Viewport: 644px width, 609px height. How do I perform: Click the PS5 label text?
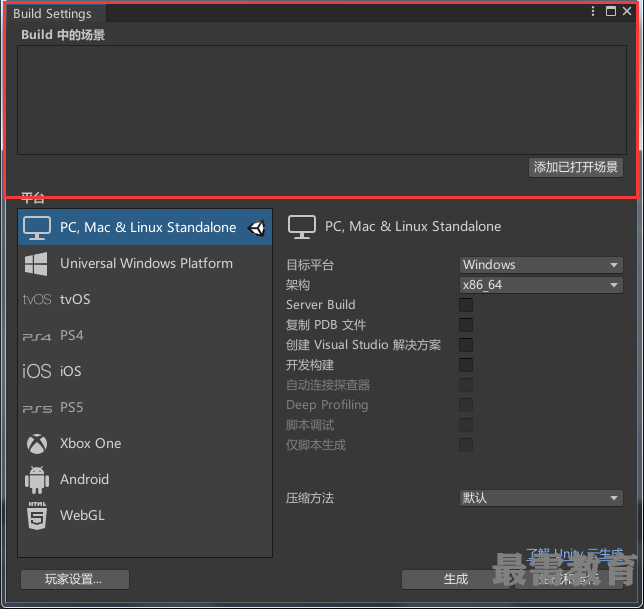point(71,407)
